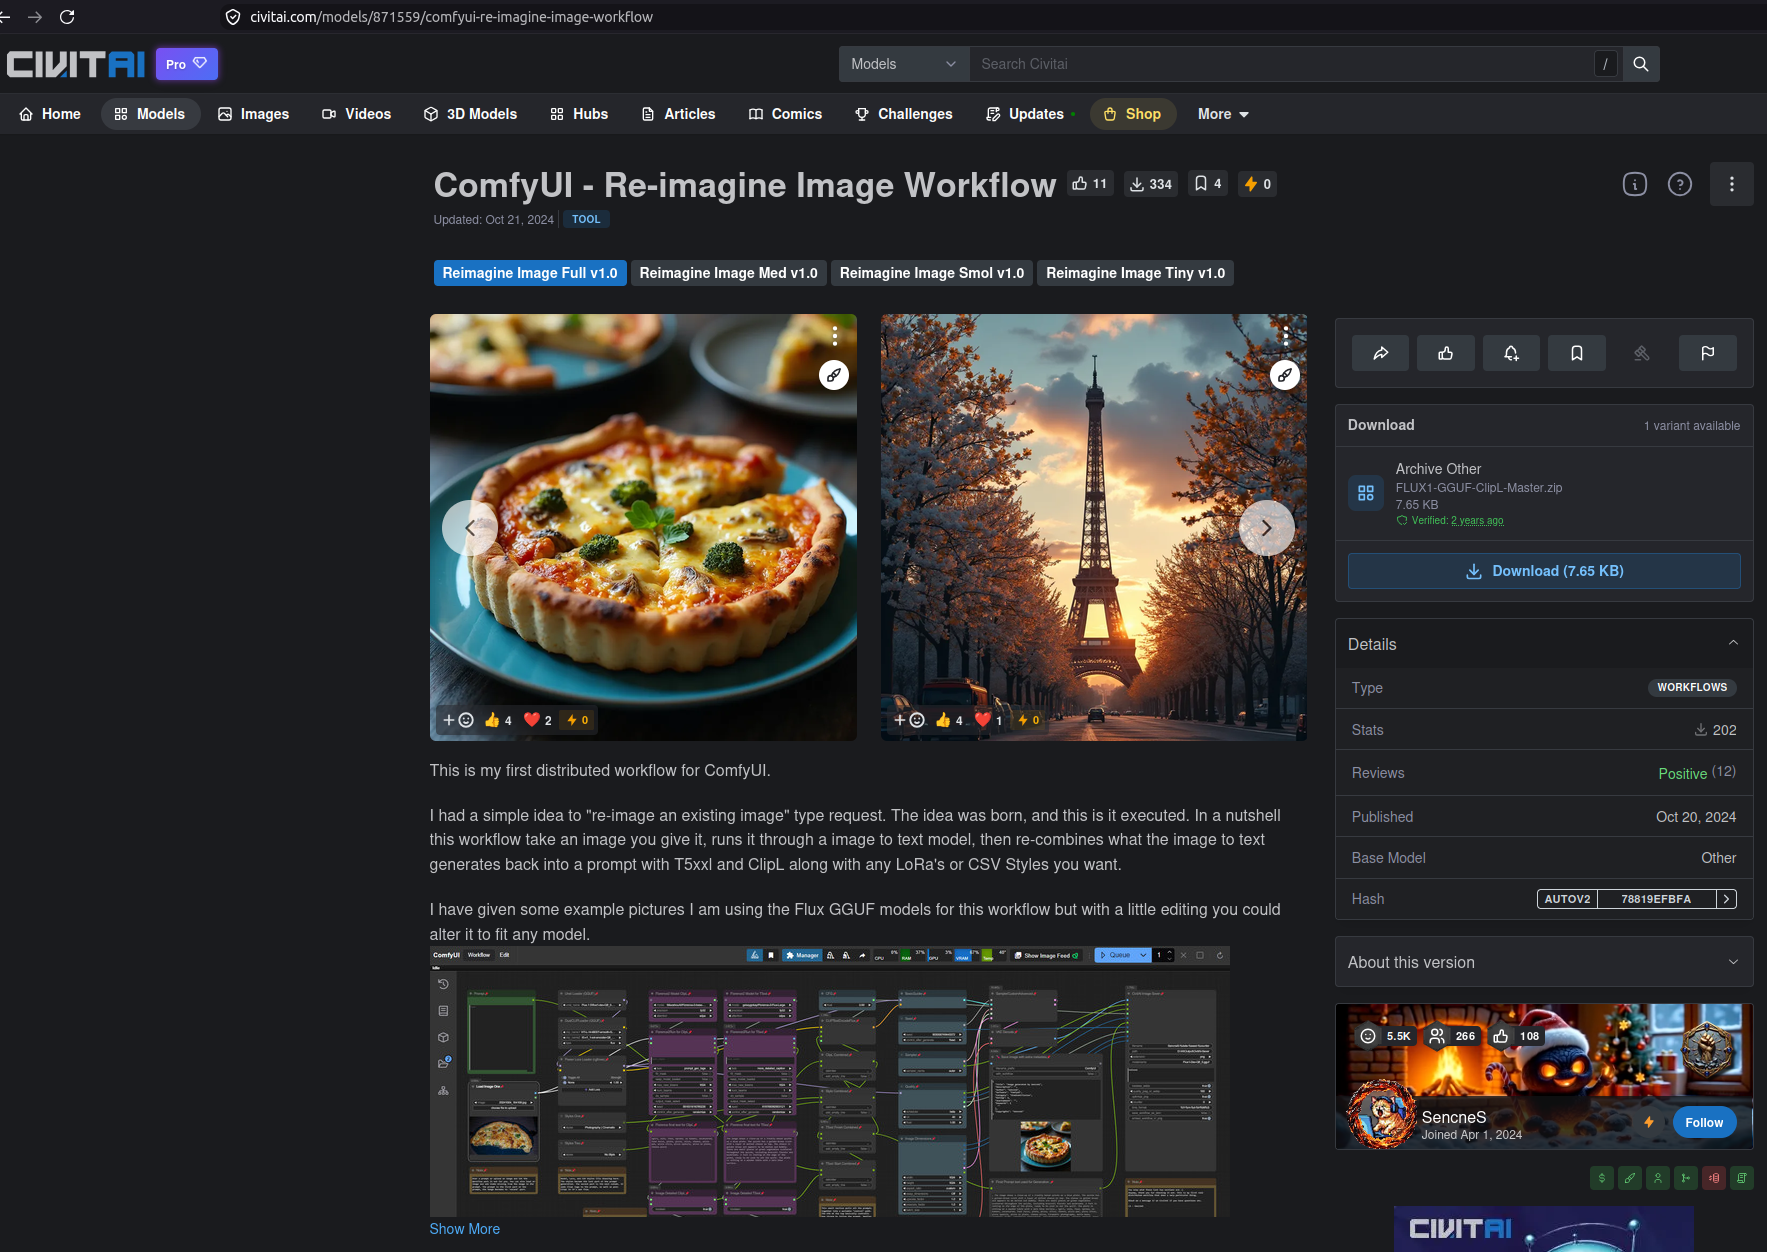This screenshot has width=1767, height=1252.
Task: Click the green person permission icon
Action: [x=1658, y=1178]
